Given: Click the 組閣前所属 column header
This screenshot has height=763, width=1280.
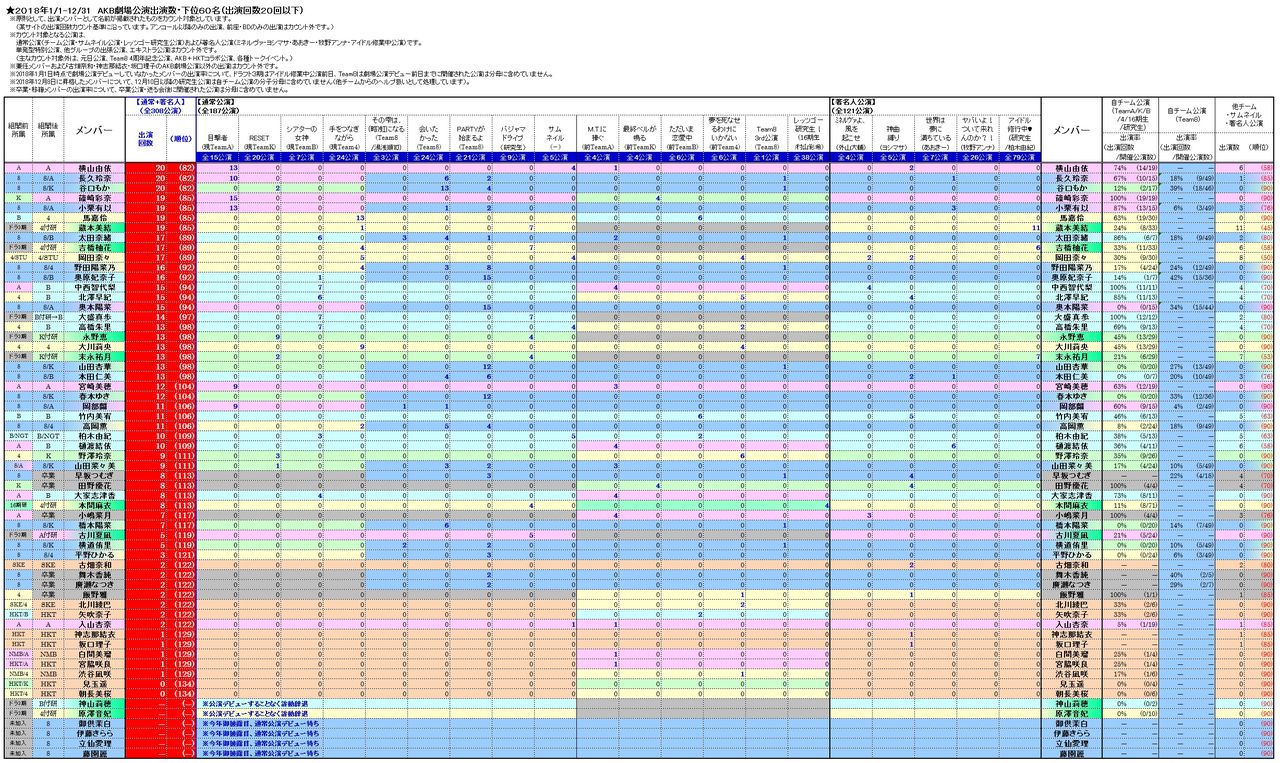Looking at the screenshot, I should pyautogui.click(x=19, y=128).
